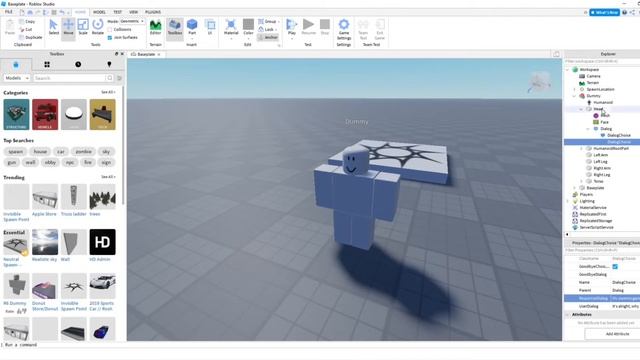
Task: Open the UI insert tool
Action: pyautogui.click(x=210, y=27)
